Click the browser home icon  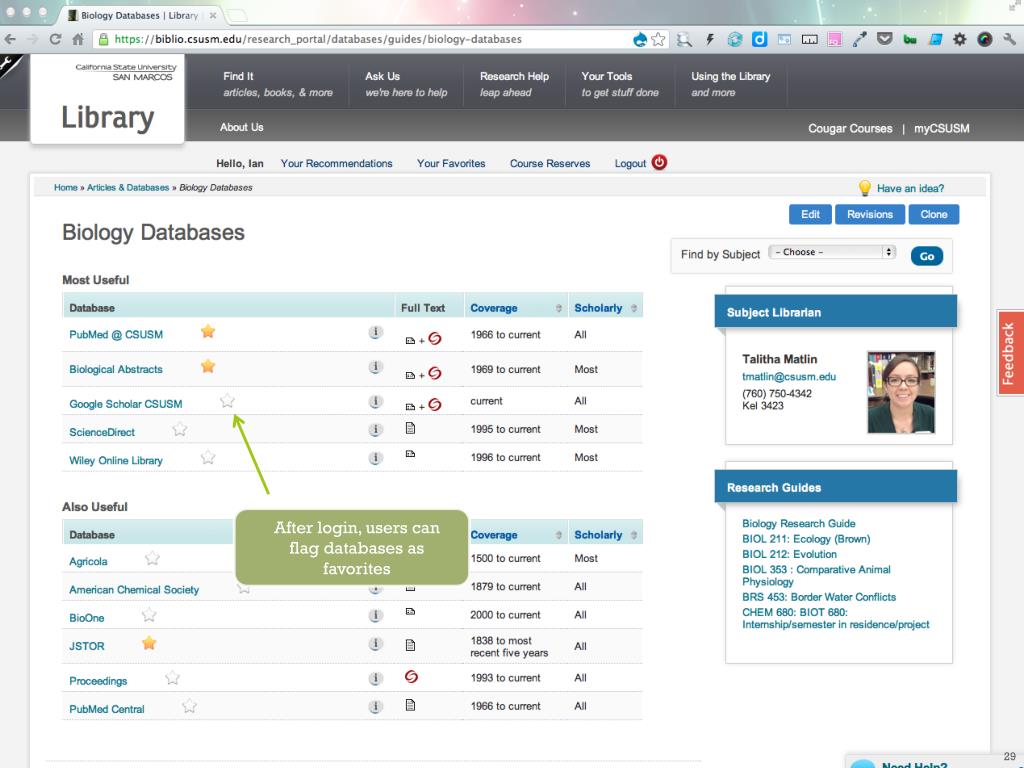[x=75, y=39]
